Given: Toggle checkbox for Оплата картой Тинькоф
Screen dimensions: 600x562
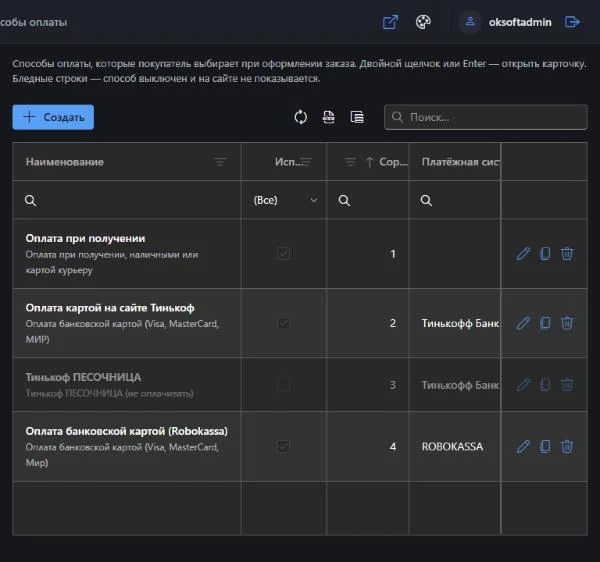Looking at the screenshot, I should point(284,323).
